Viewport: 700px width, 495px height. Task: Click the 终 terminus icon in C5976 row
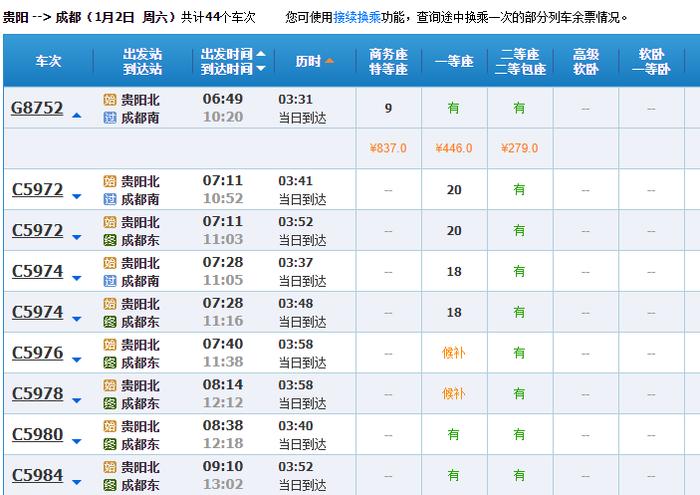point(110,362)
